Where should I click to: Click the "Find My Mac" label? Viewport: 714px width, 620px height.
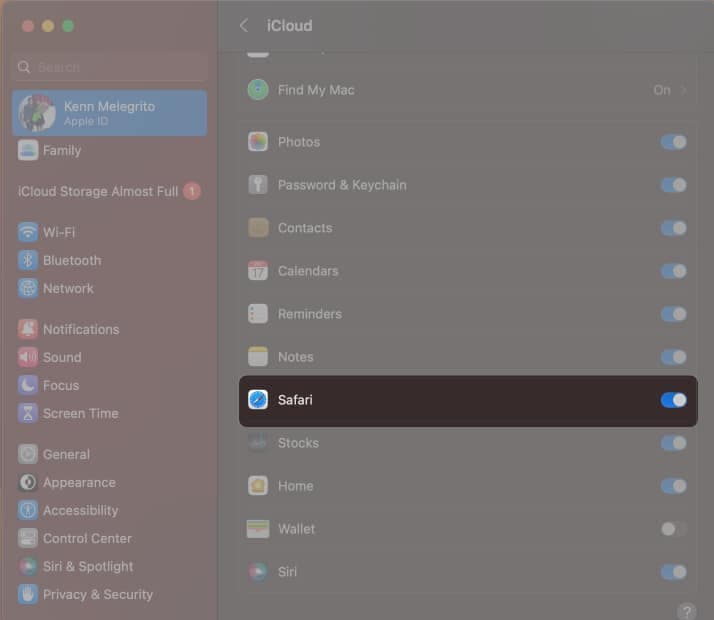pos(316,90)
